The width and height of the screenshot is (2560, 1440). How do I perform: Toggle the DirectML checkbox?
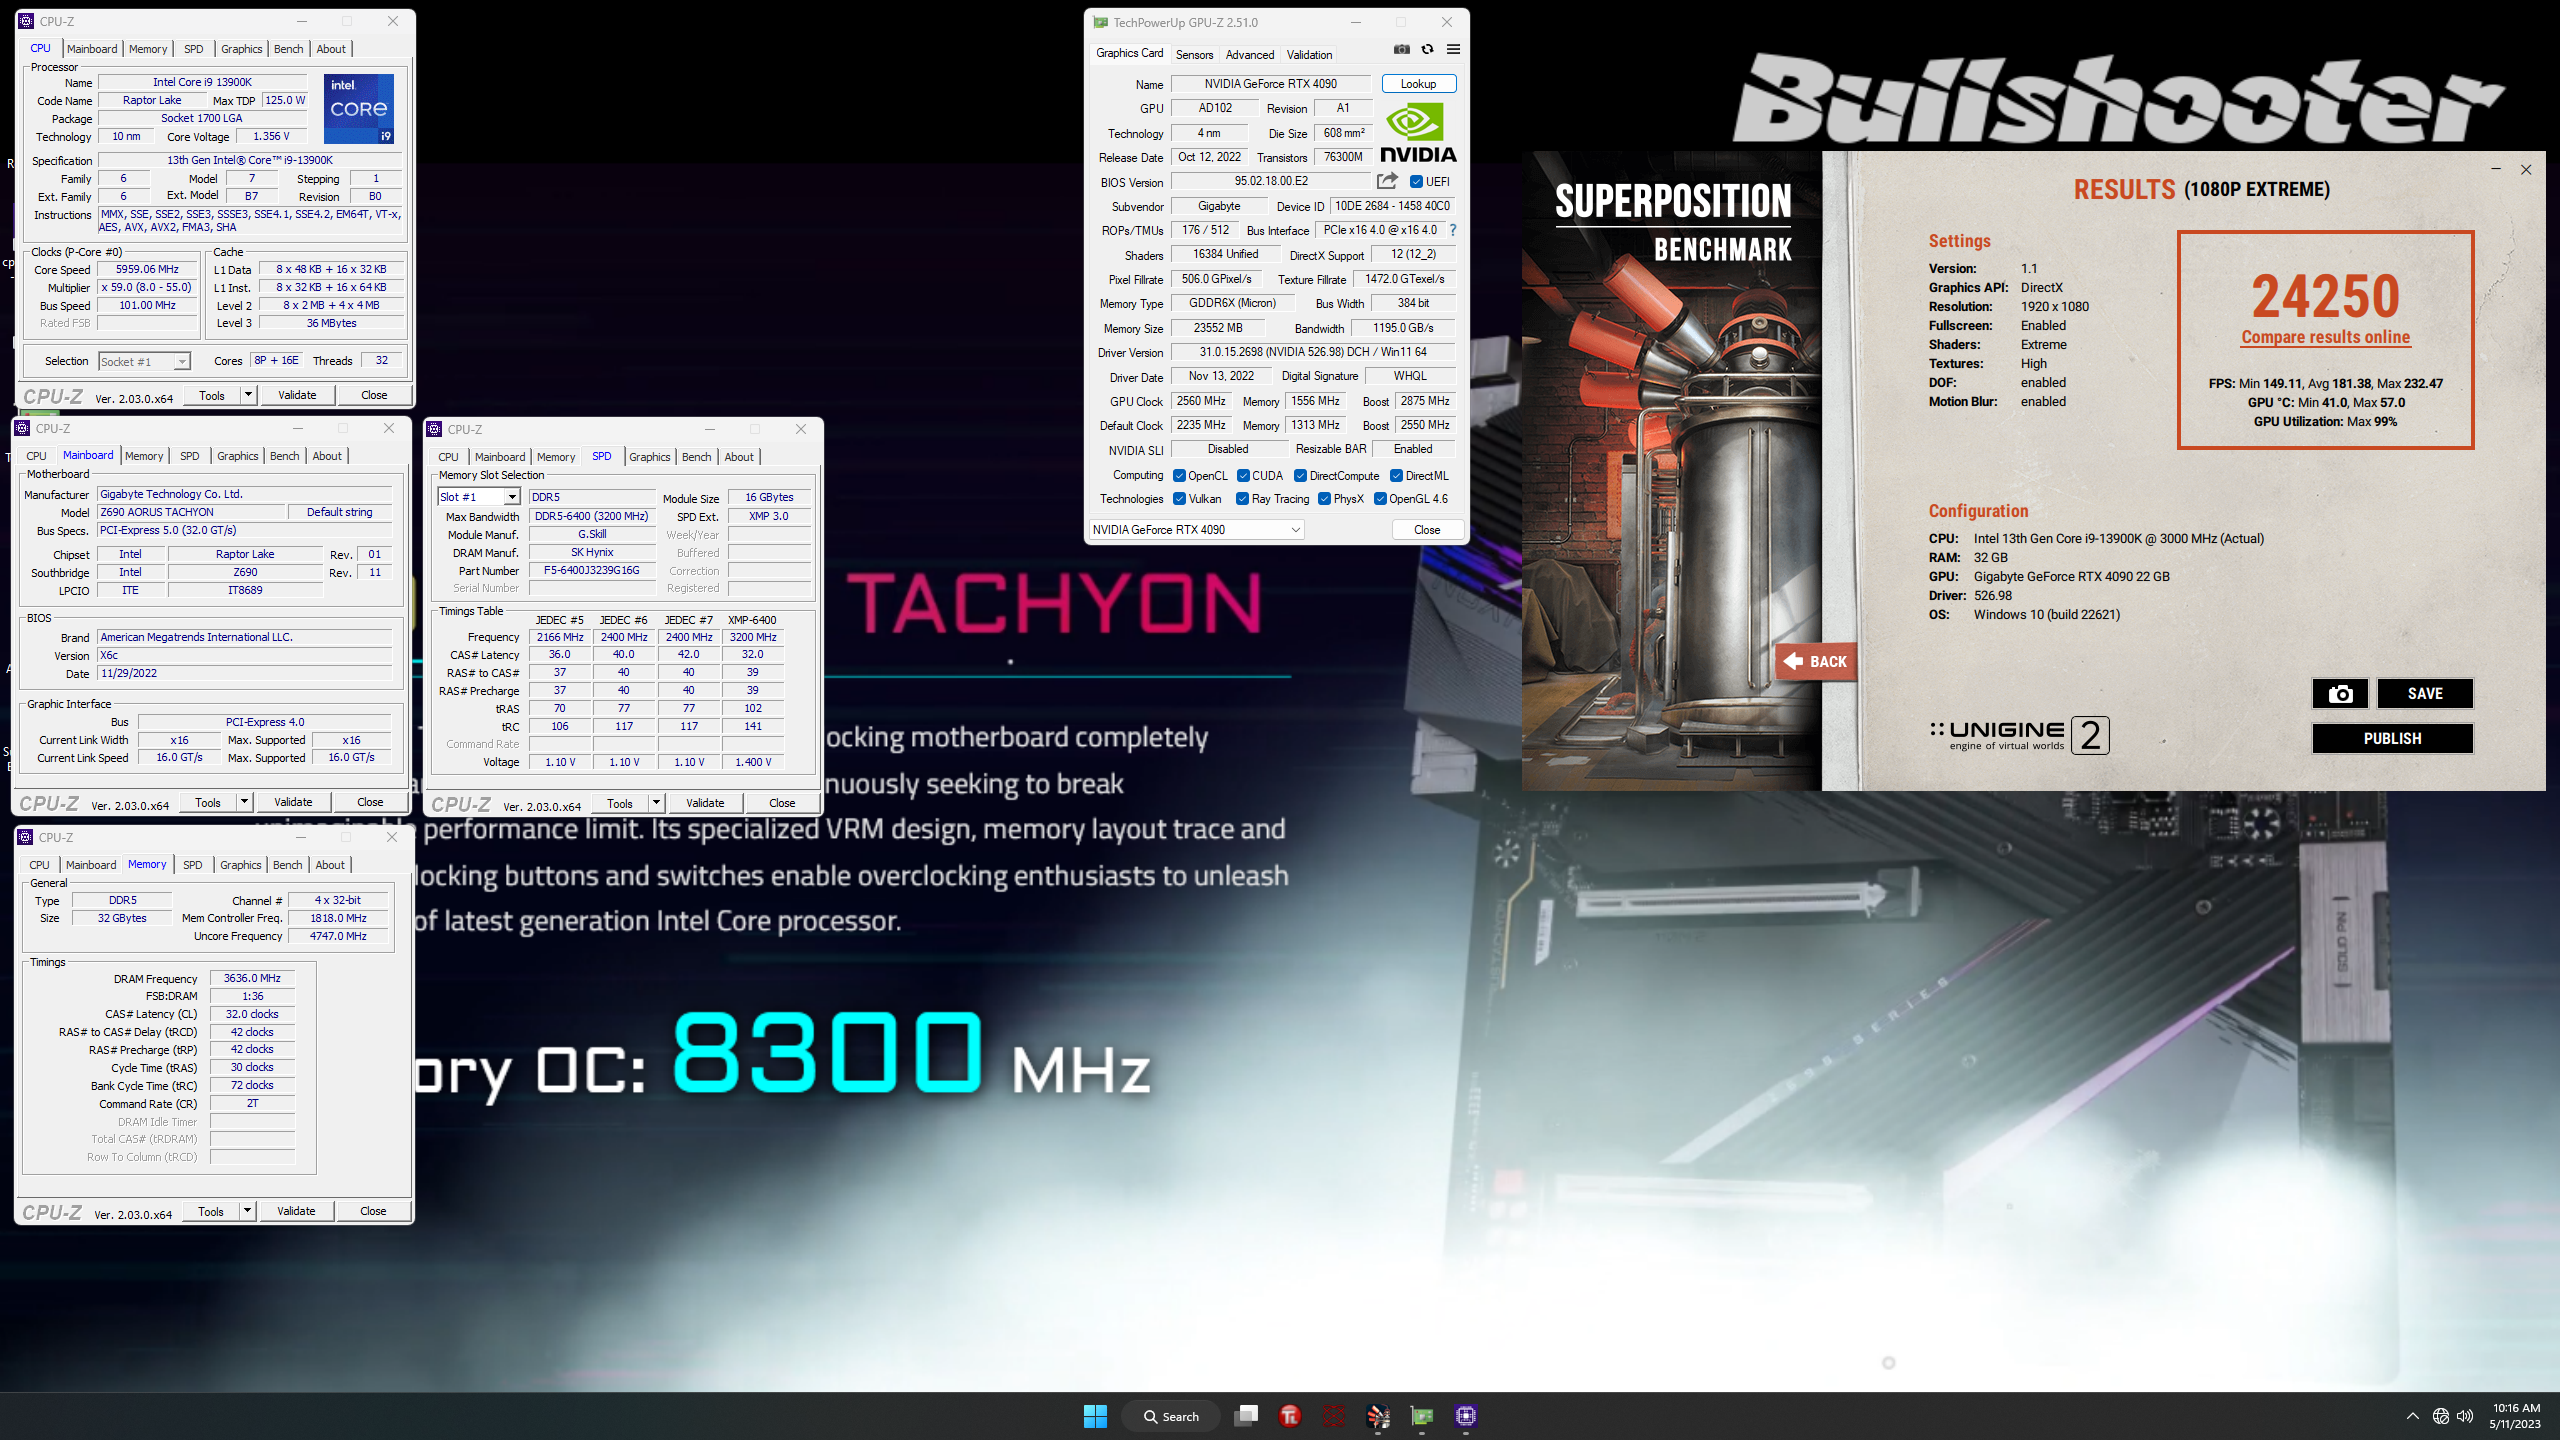pyautogui.click(x=1396, y=476)
